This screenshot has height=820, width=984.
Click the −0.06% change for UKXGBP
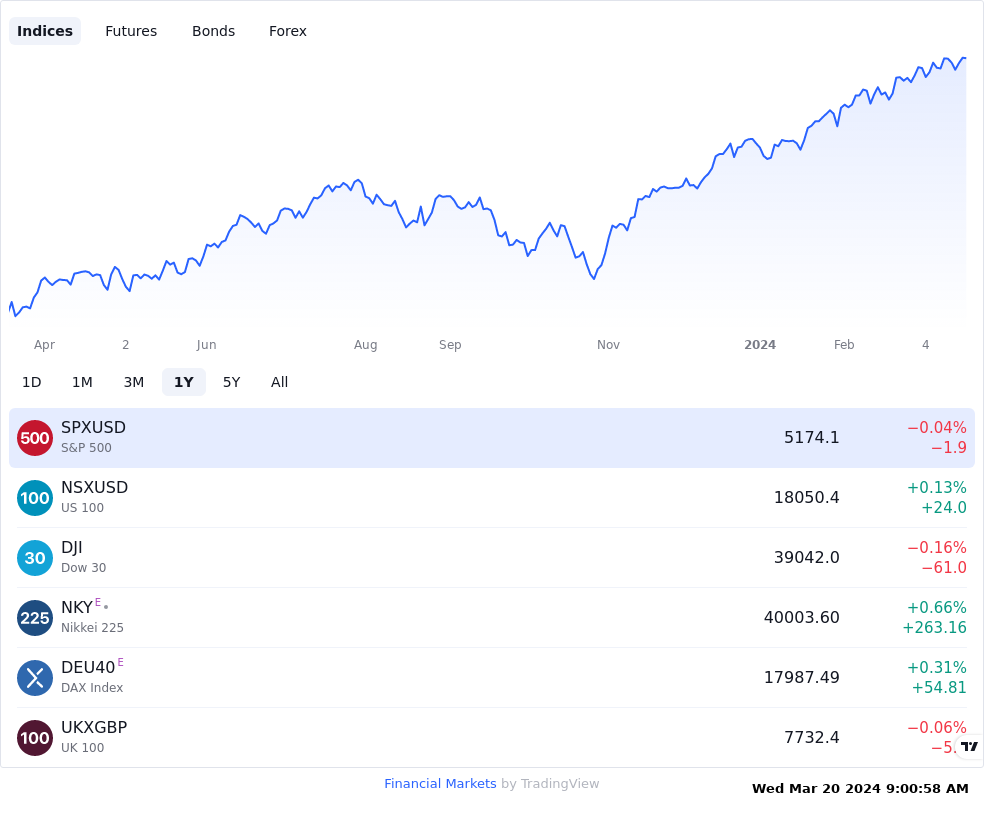click(937, 727)
